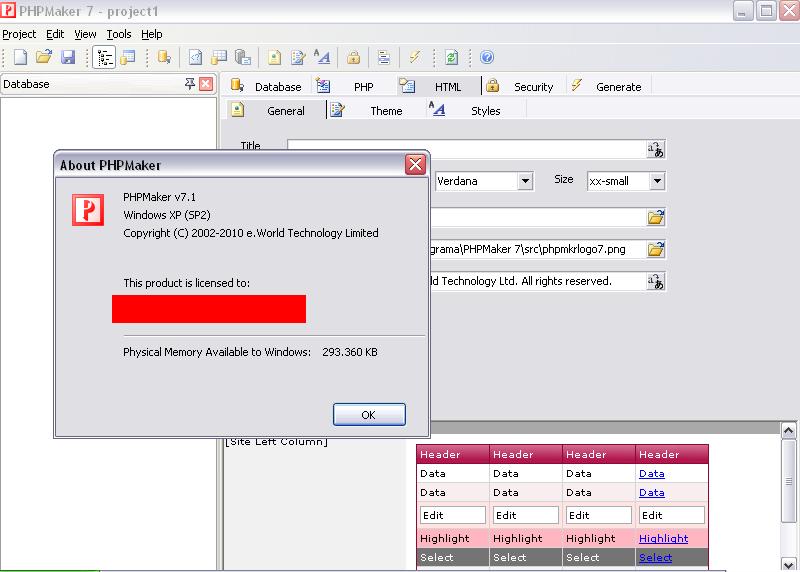Create a new project with blank page icon
800x572 pixels.
click(x=20, y=57)
